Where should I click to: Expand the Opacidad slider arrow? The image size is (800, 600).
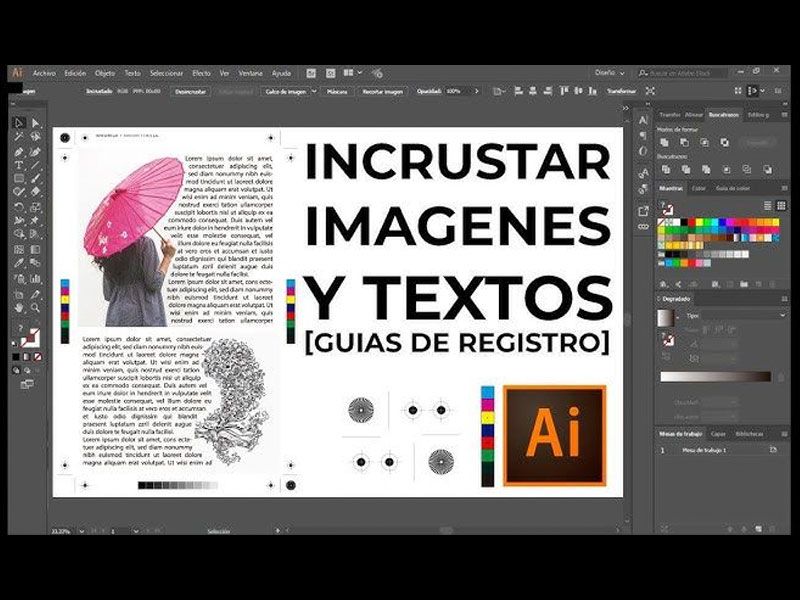coord(477,91)
